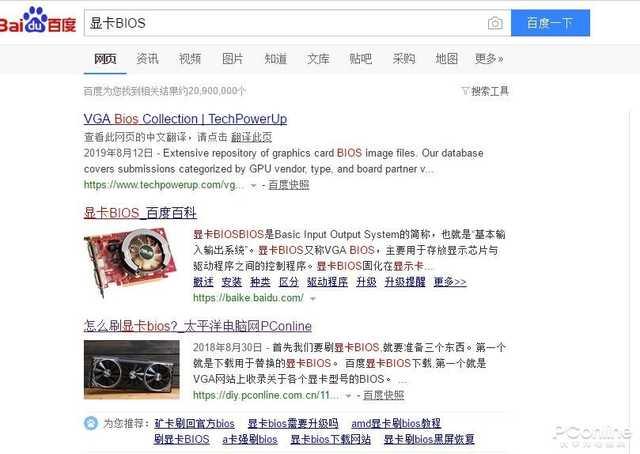640x454 pixels.
Task: Open the Baidu logo homepage
Action: pos(38,20)
